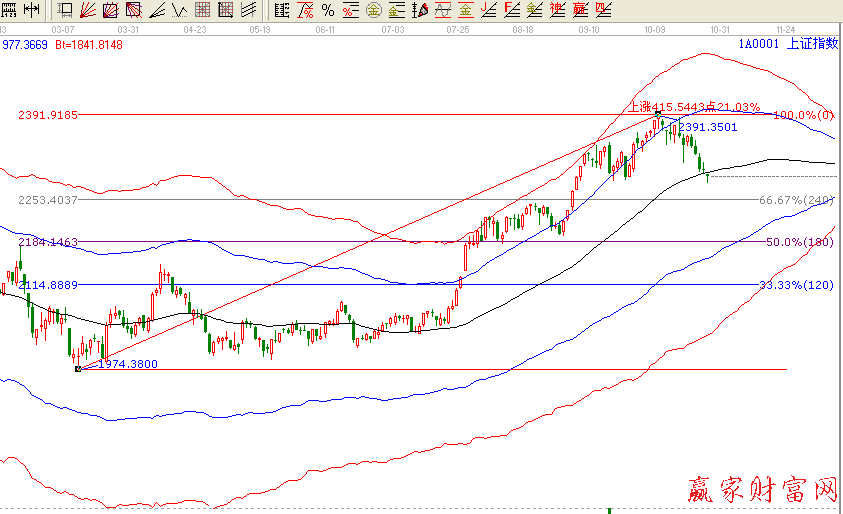The image size is (843, 514).
Task: Click the 50.0%(180) retracement level label
Action: 797,242
